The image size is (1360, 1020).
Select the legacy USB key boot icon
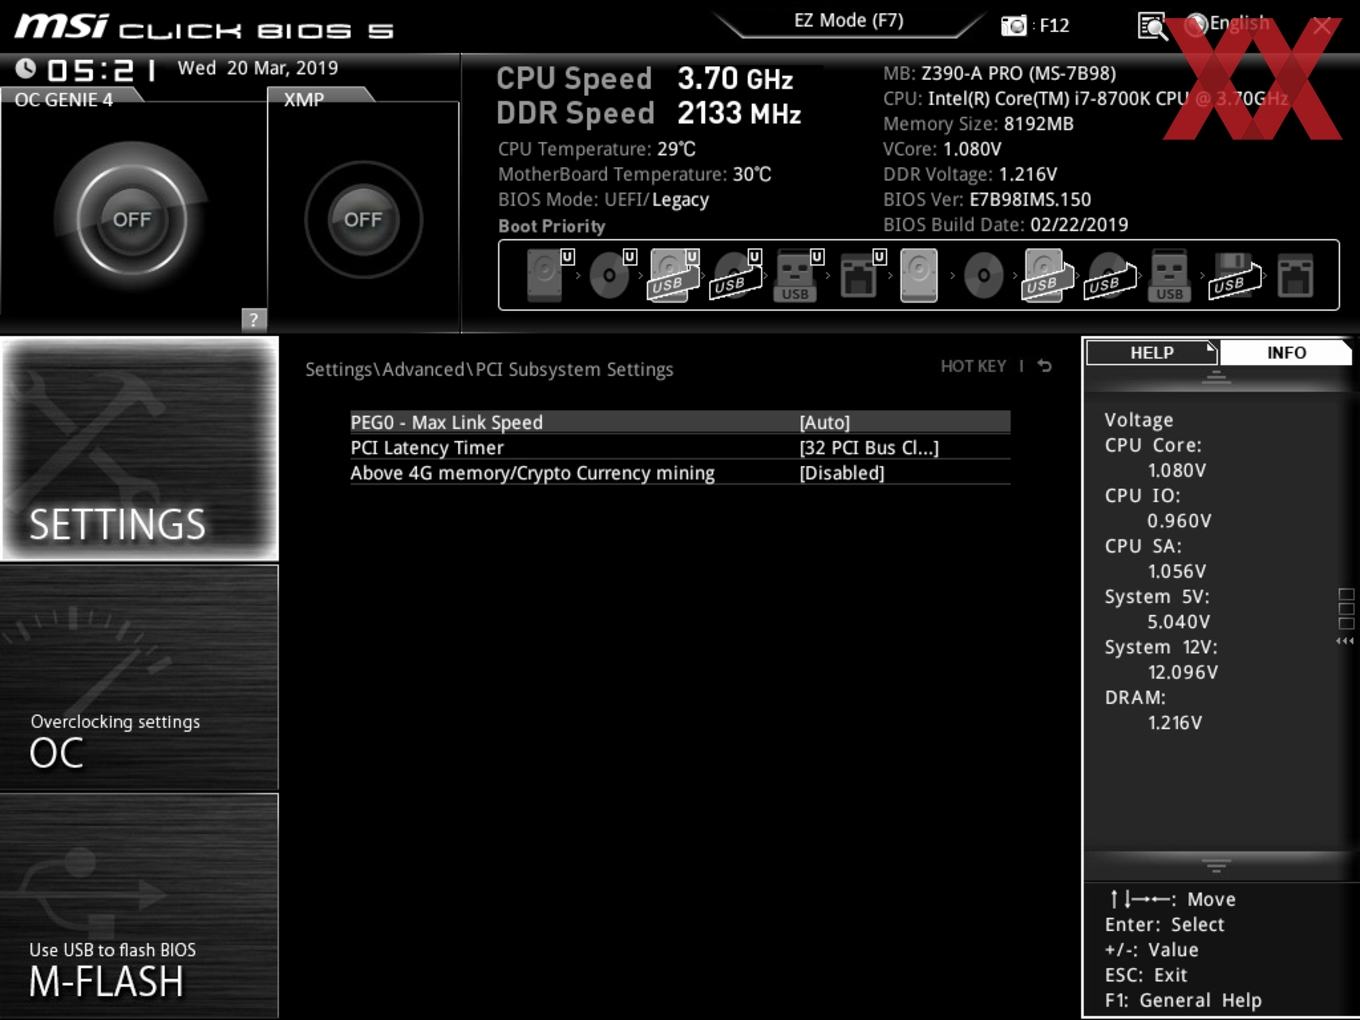[1170, 275]
